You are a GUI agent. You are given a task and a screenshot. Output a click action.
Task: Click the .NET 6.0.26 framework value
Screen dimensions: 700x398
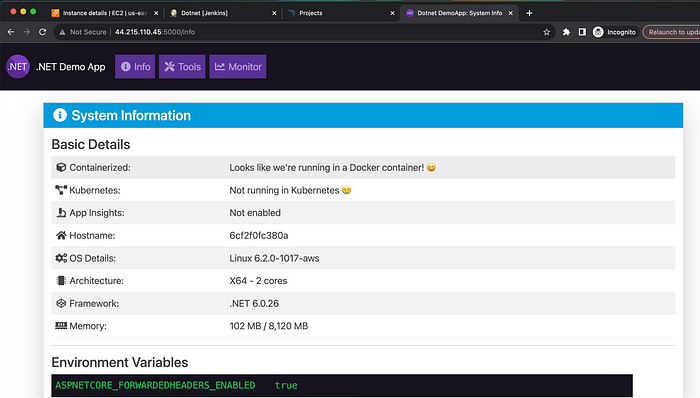[x=254, y=303]
